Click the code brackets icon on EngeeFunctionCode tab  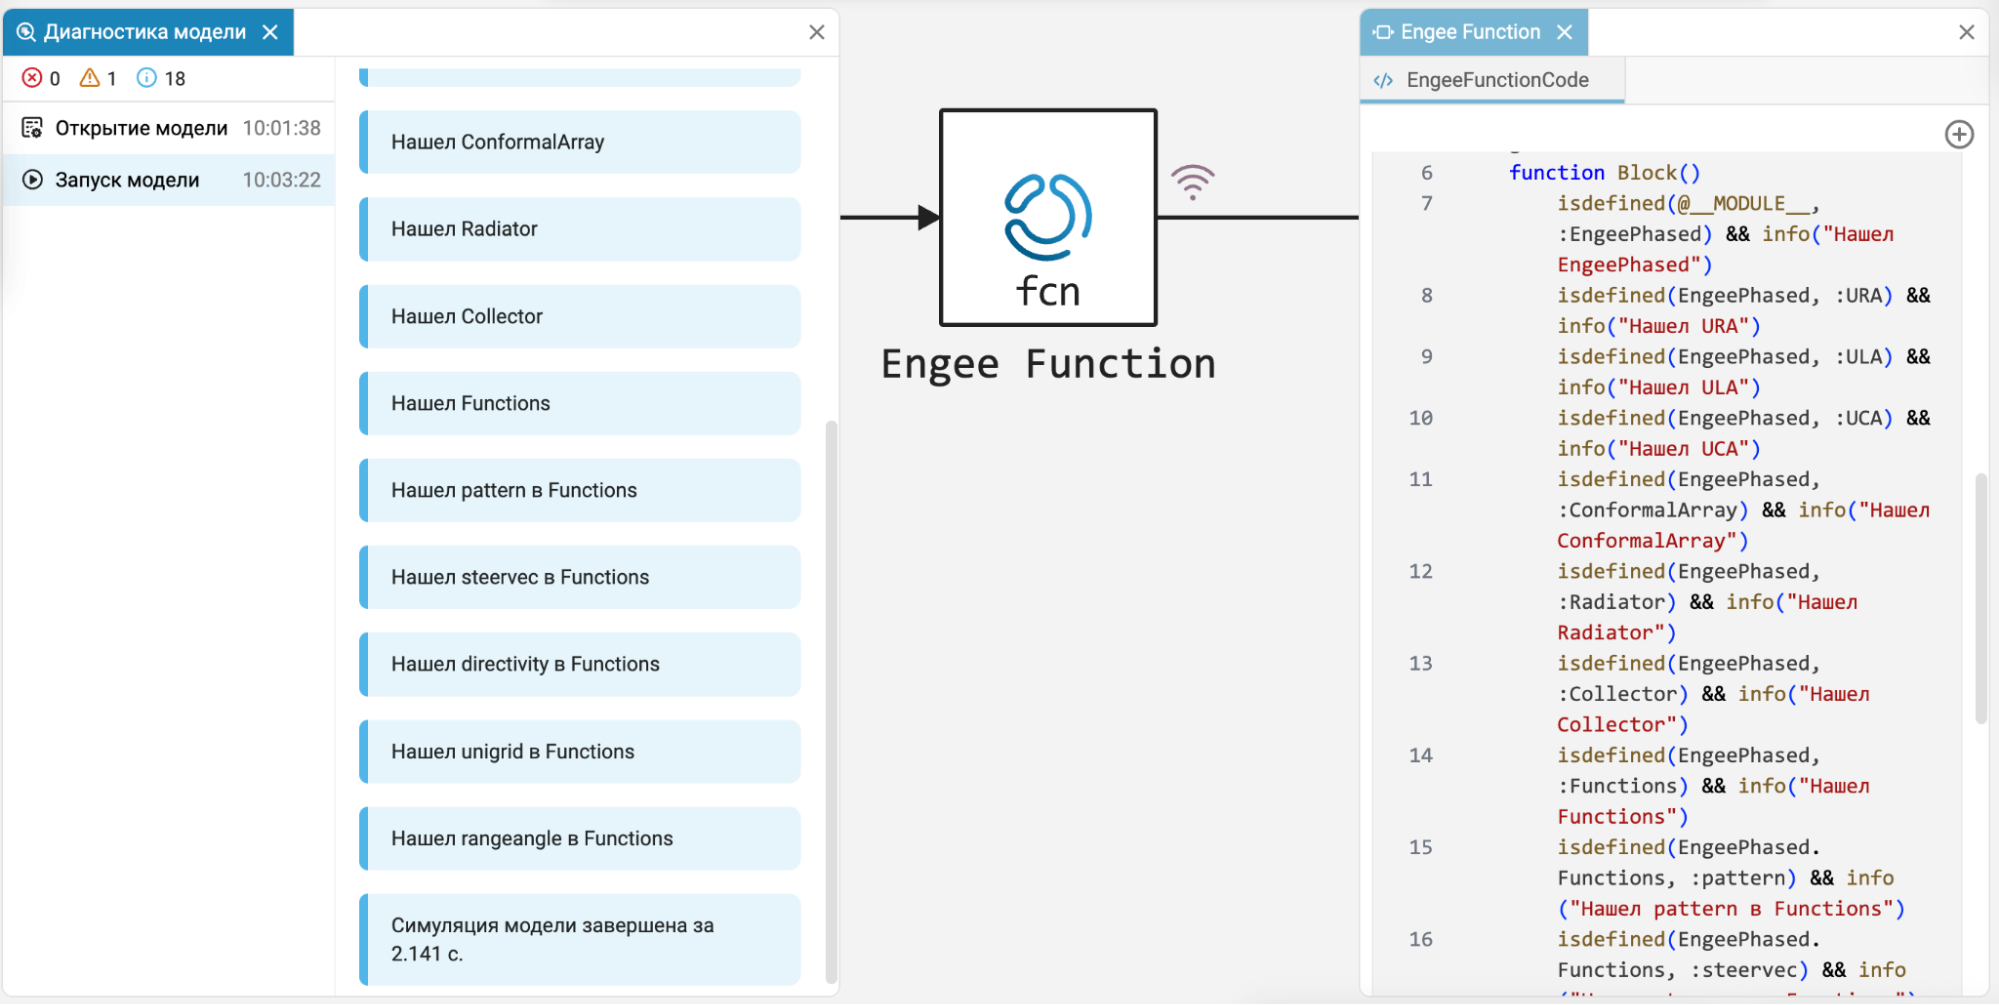1383,81
